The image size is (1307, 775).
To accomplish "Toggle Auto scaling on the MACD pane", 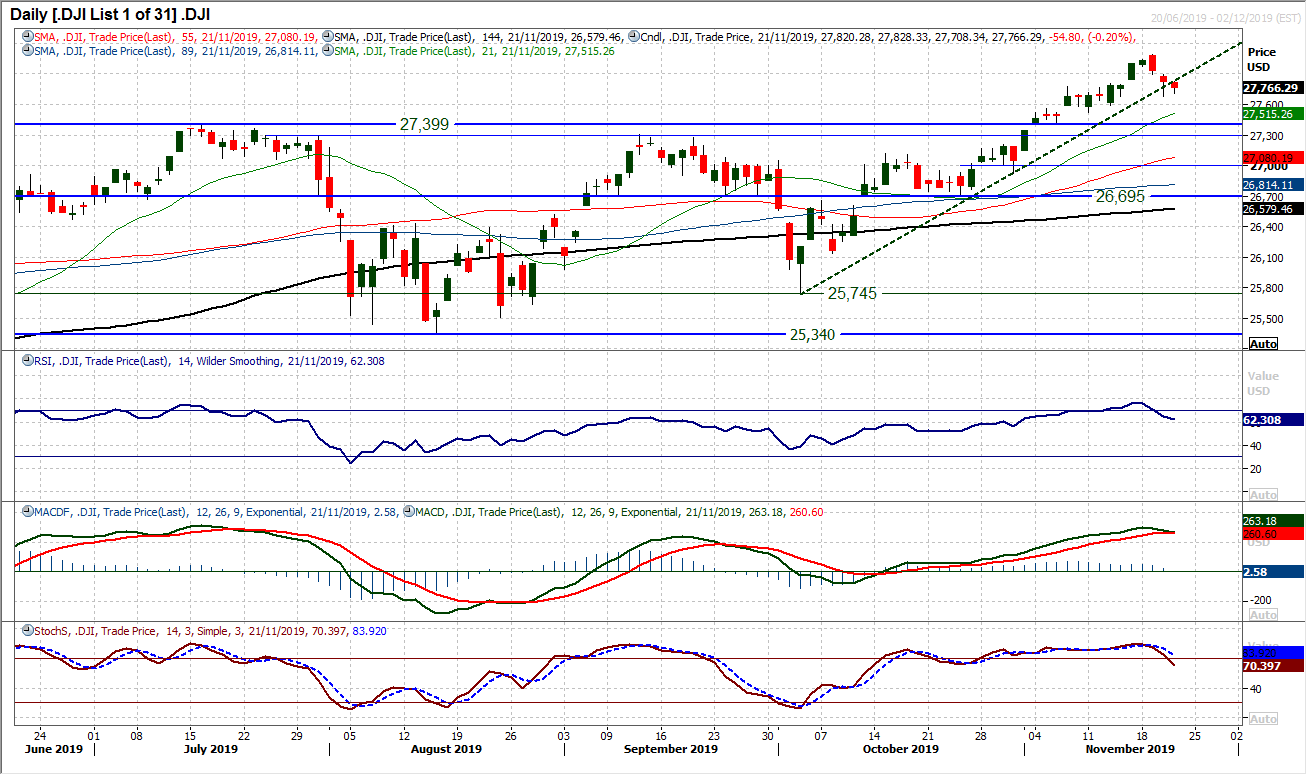I will coord(1264,612).
